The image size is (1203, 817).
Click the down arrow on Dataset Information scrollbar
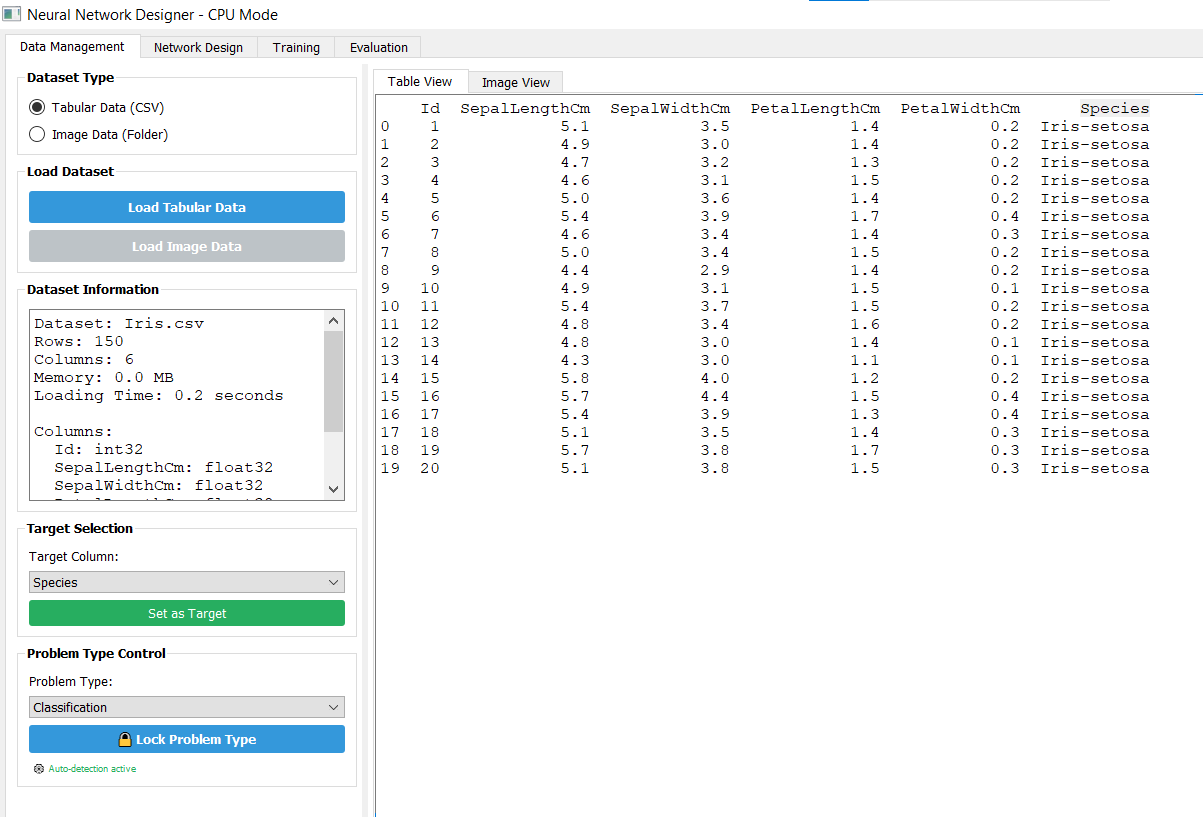pyautogui.click(x=333, y=490)
